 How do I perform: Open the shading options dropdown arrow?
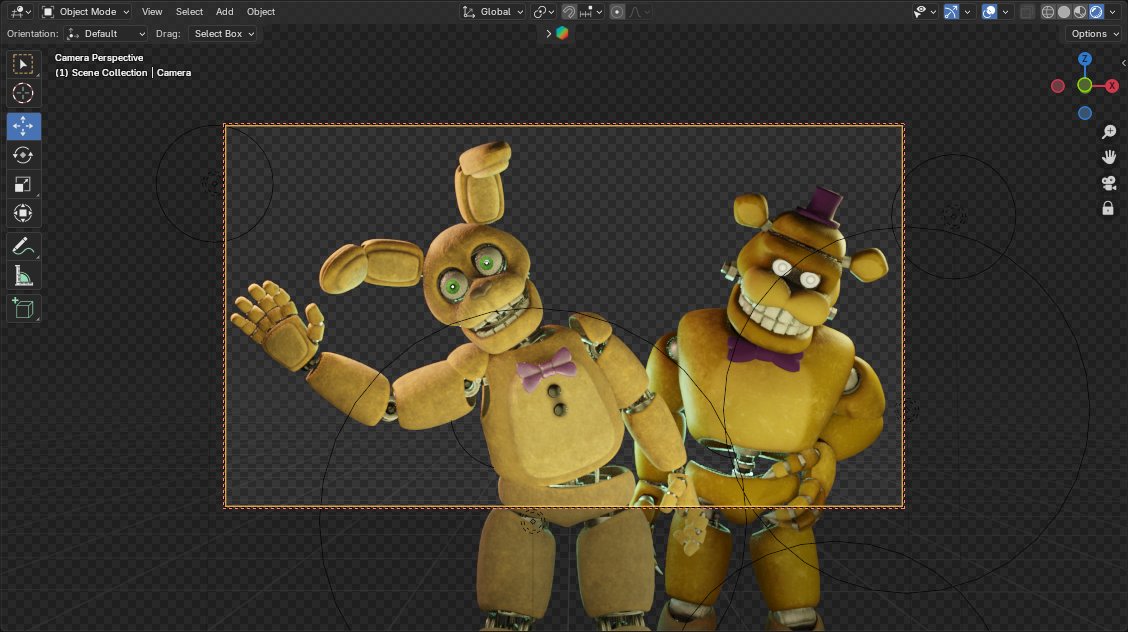1111,12
